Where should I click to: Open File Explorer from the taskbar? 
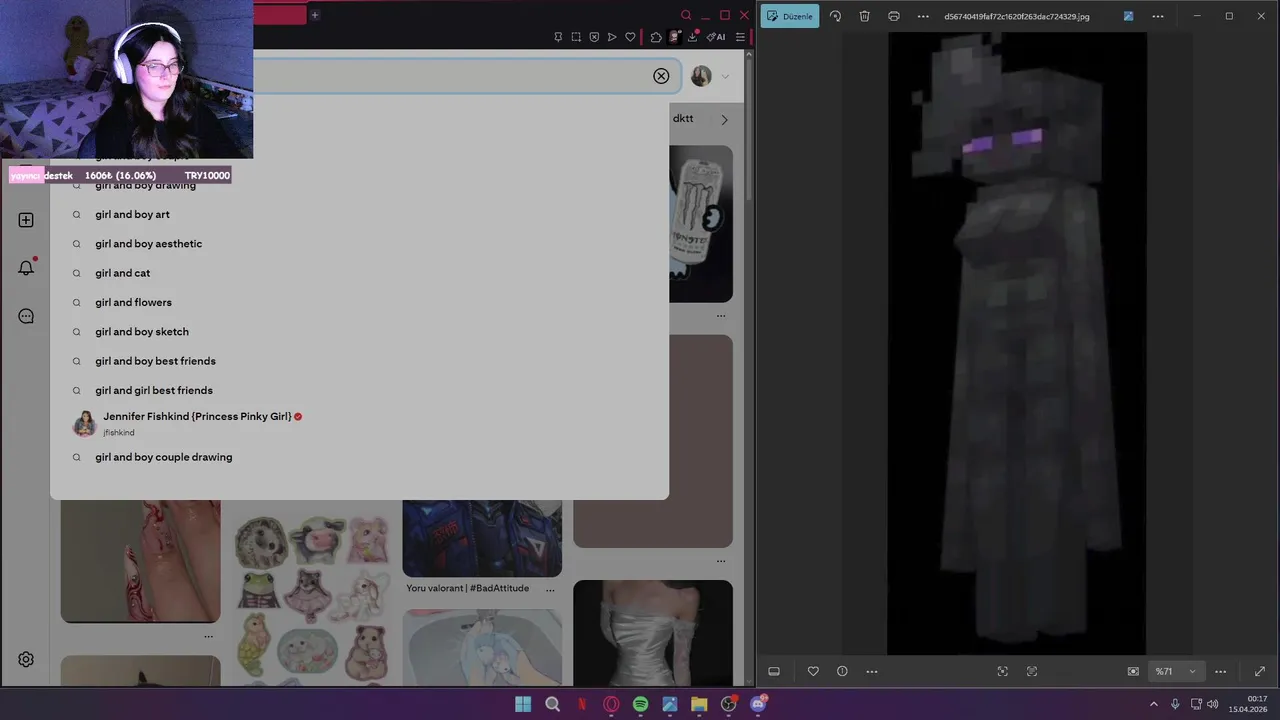(x=699, y=704)
